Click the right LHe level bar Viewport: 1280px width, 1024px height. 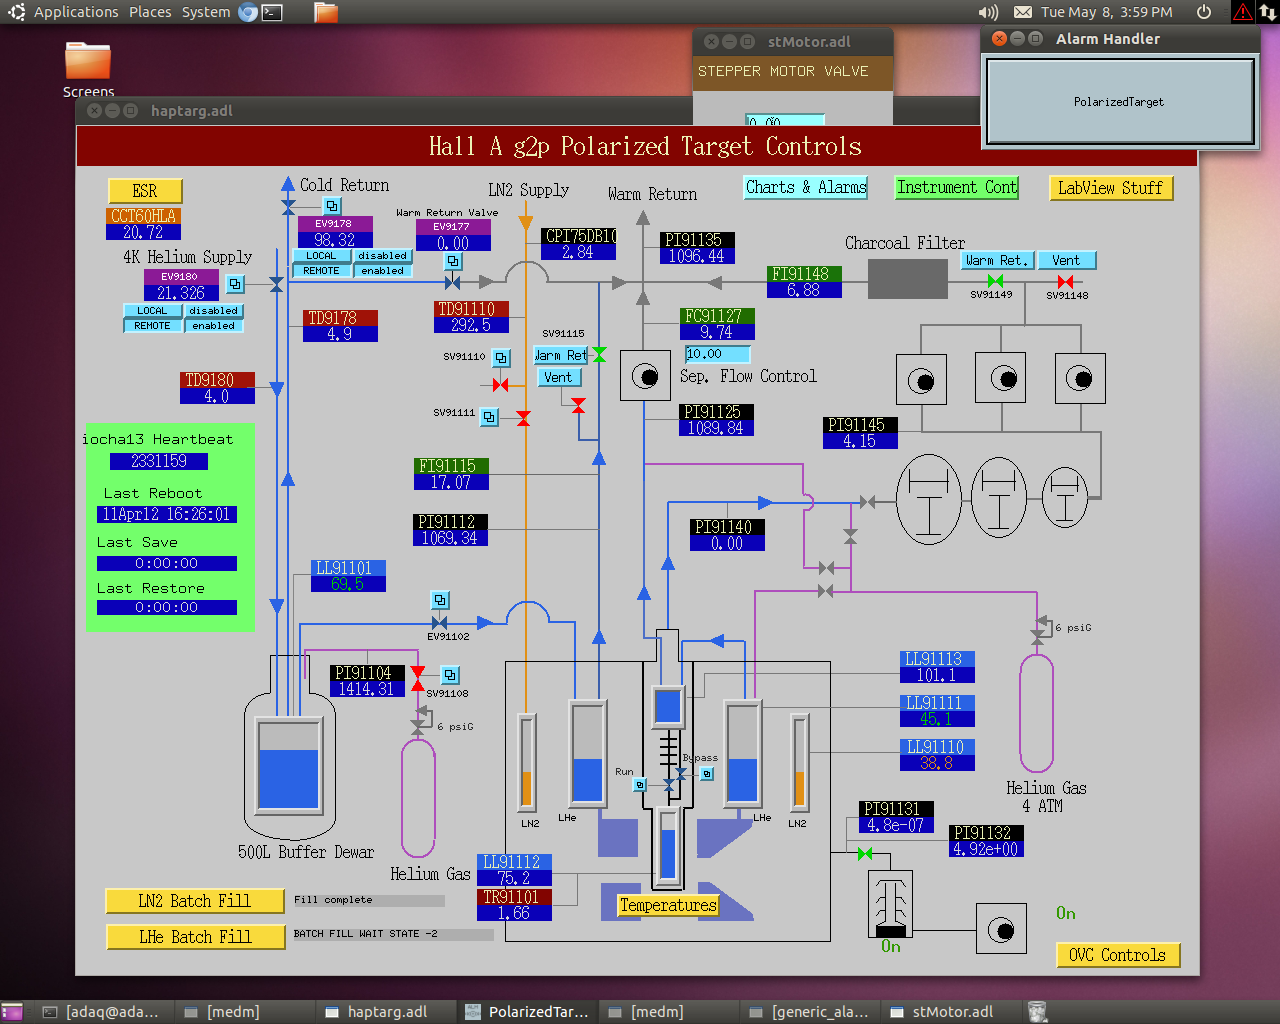(x=742, y=753)
